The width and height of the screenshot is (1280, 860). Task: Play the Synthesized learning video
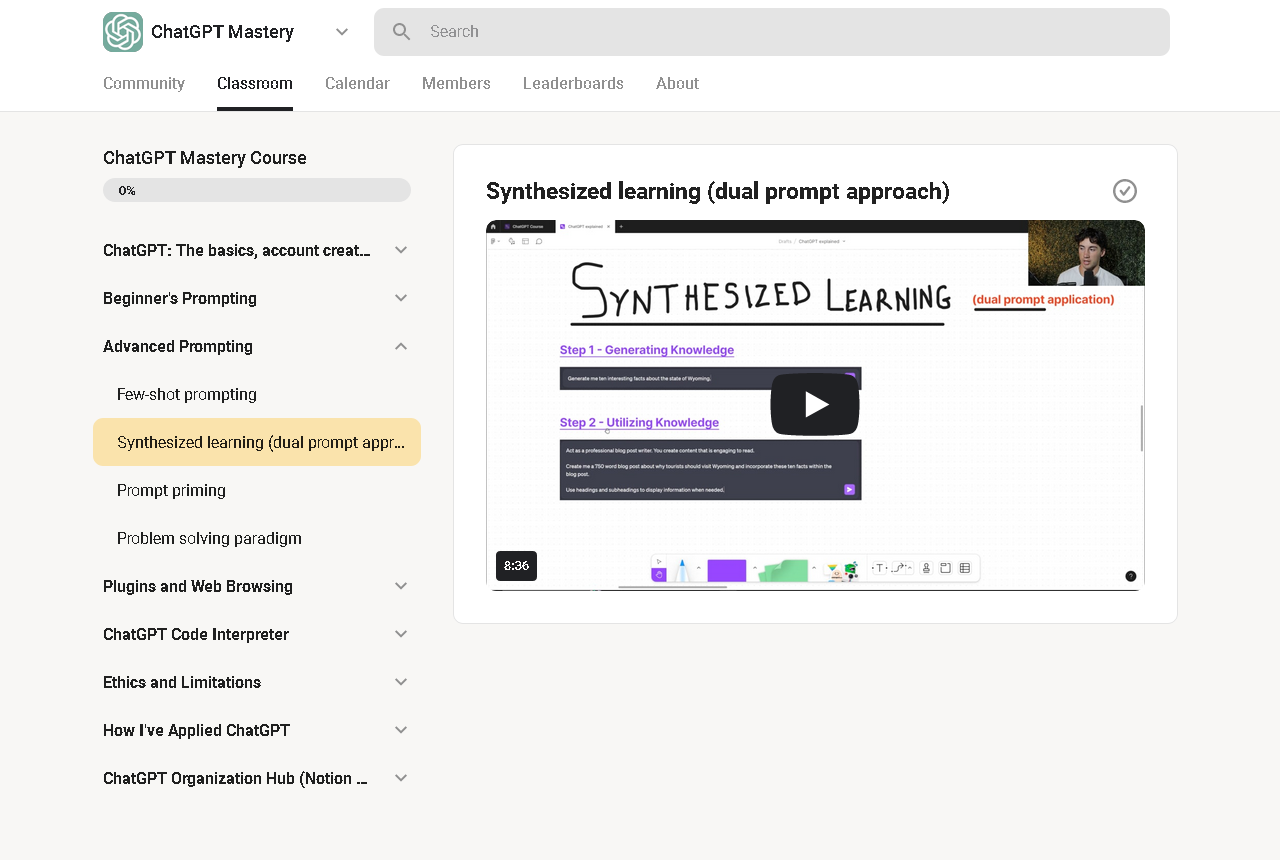(815, 404)
